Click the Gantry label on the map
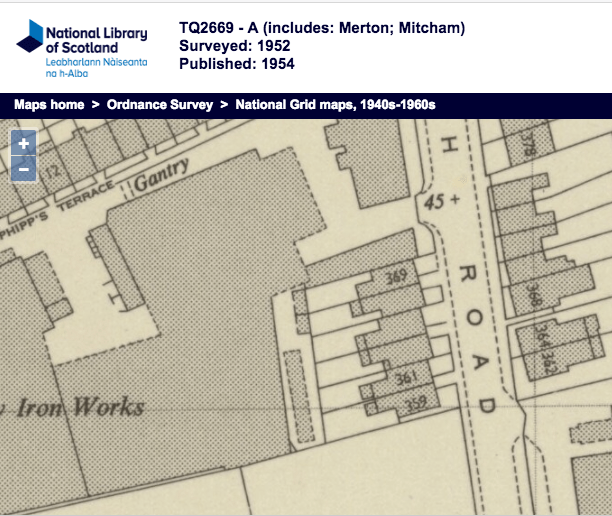 161,178
